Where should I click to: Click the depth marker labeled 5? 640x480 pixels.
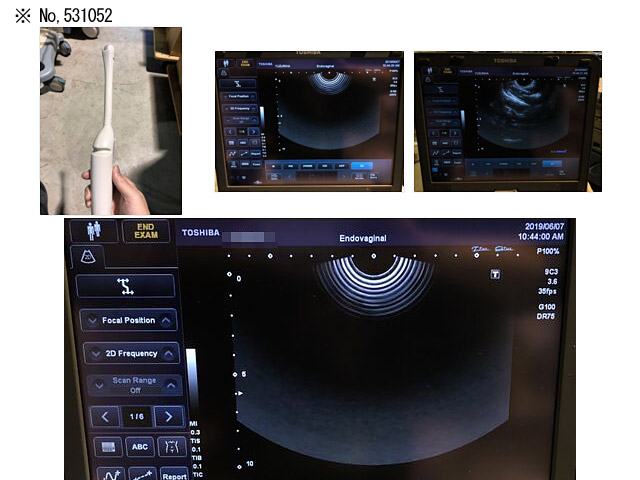[x=244, y=374]
